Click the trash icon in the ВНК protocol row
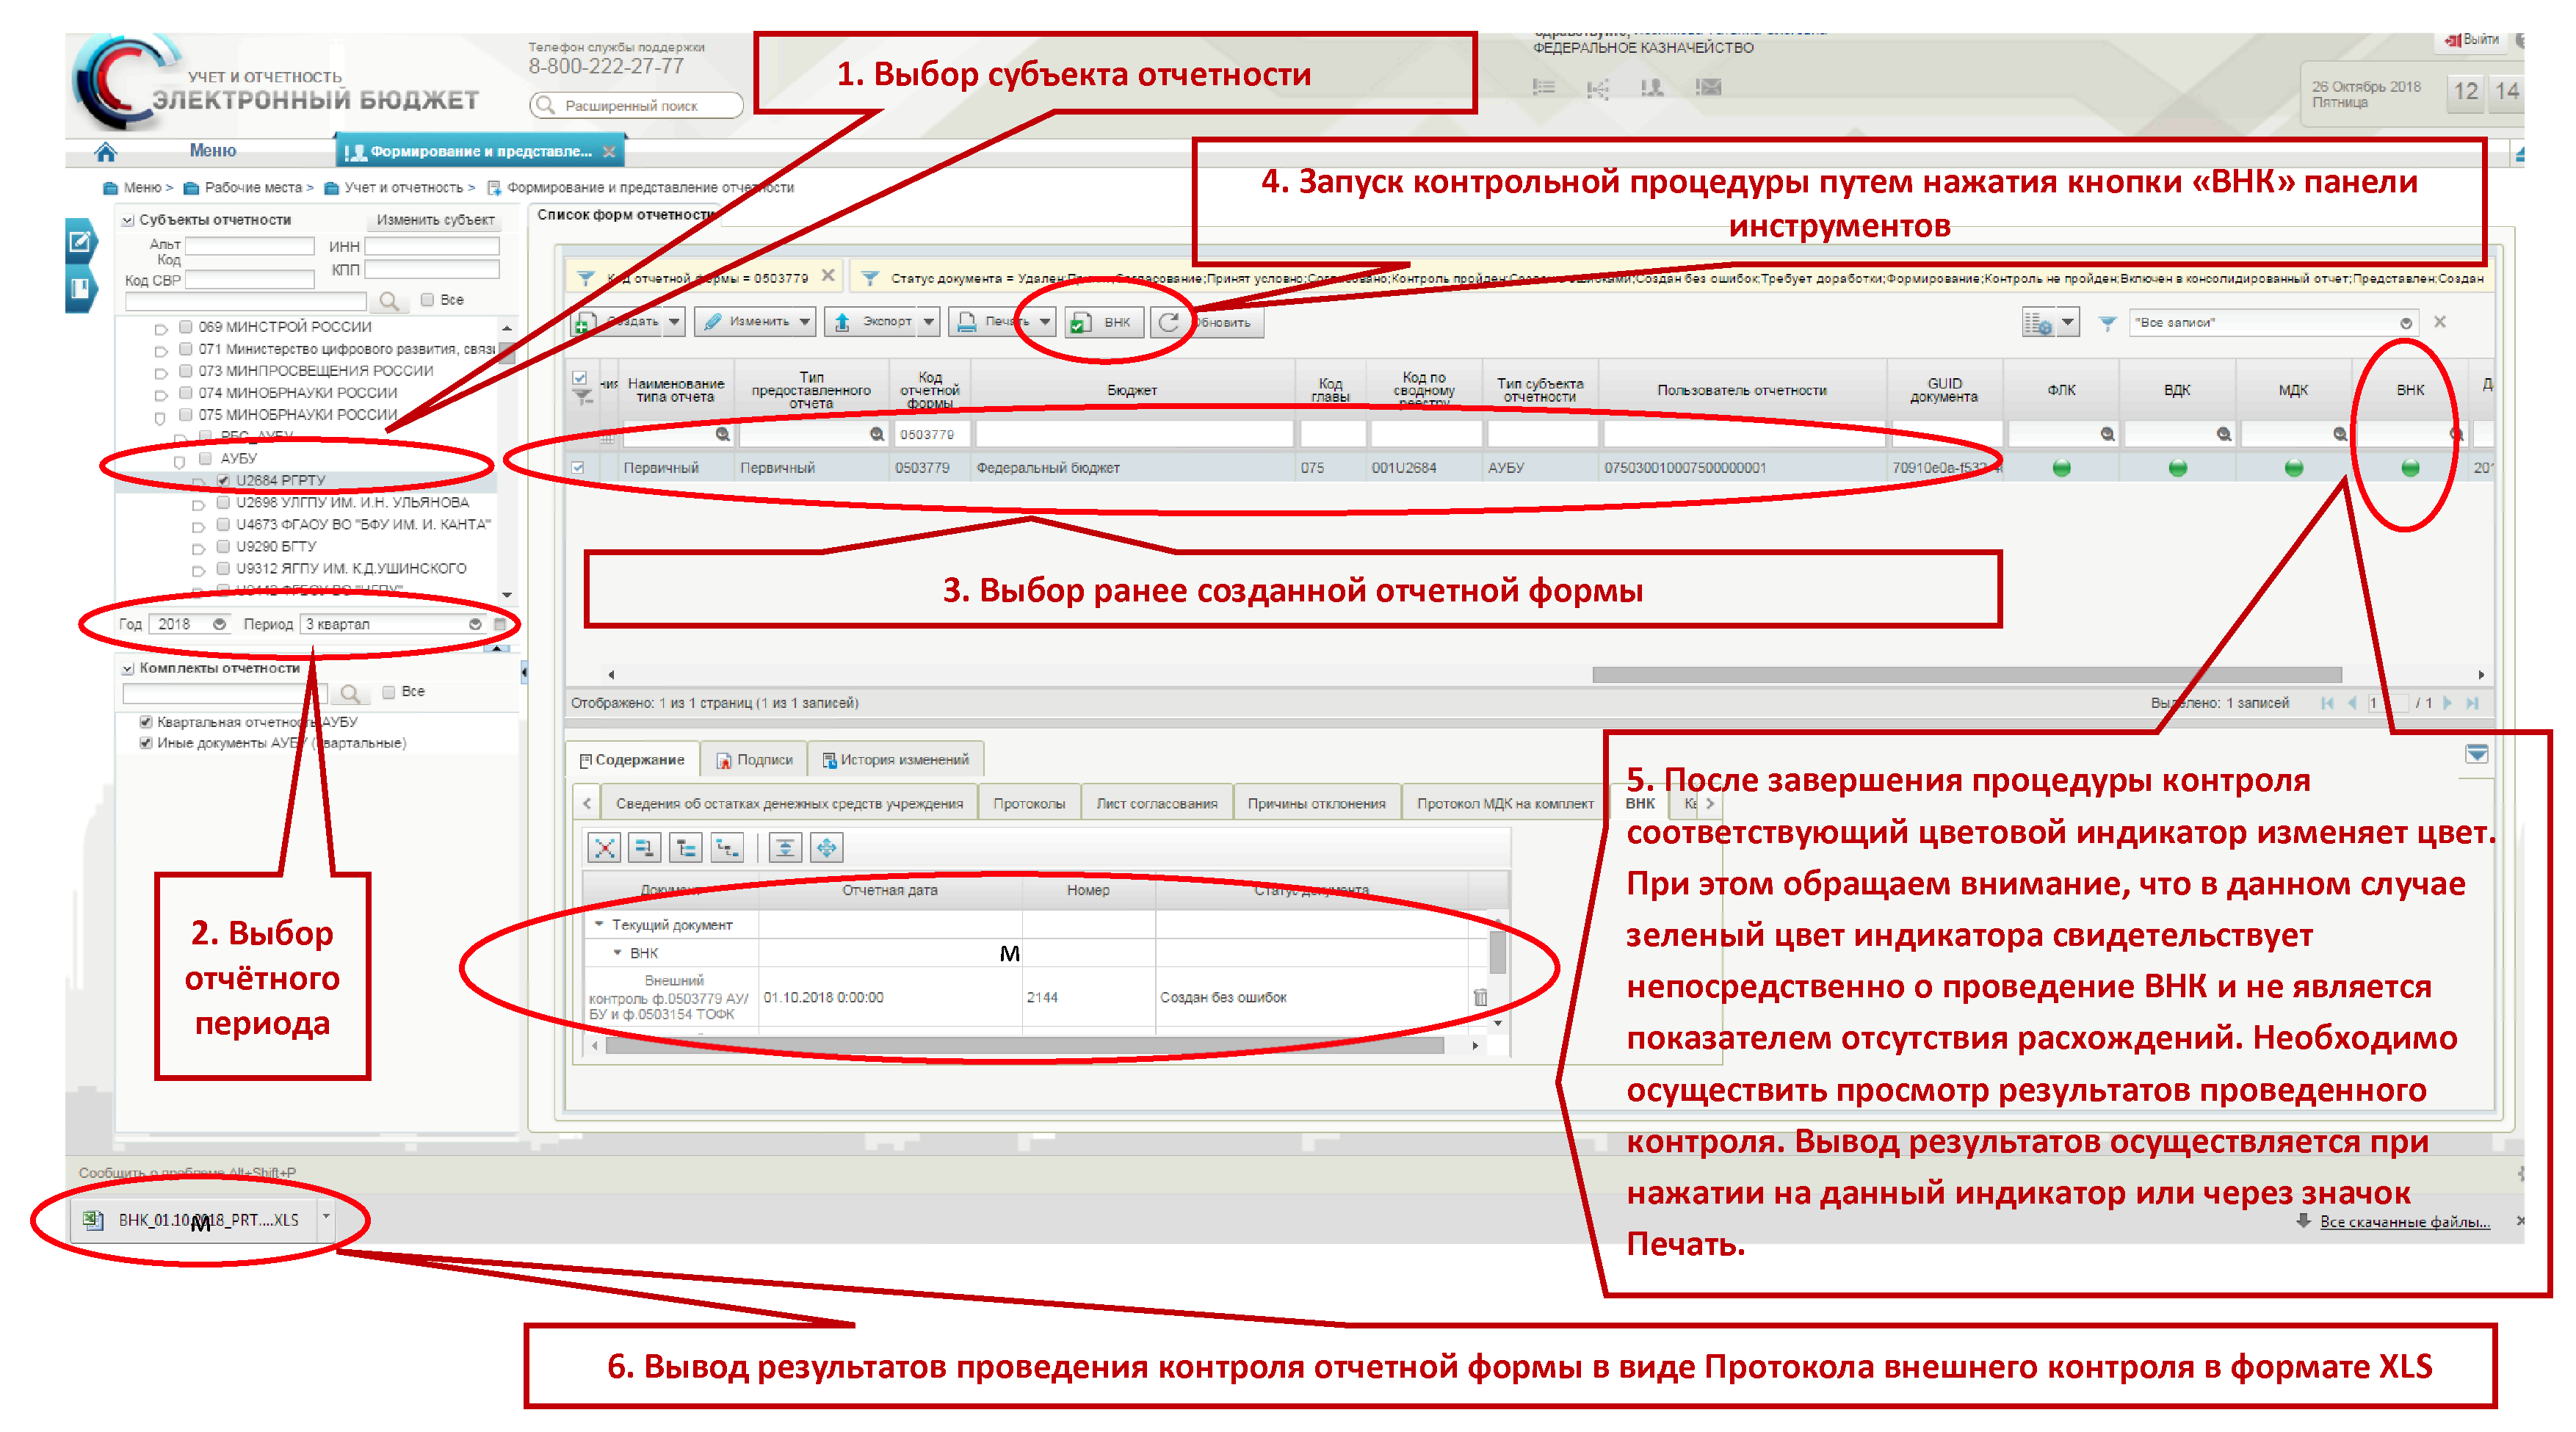 click(x=1480, y=997)
